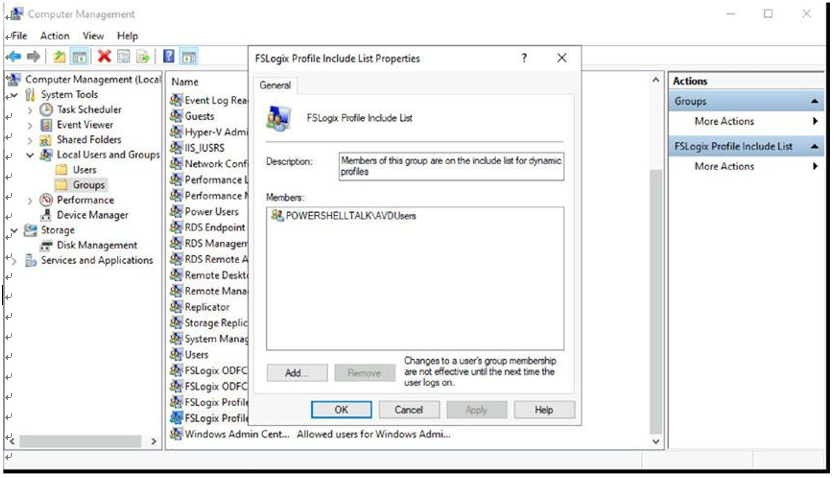Select the RDS Endpoint Servers group row
Screen dimensions: 836x478
209,227
